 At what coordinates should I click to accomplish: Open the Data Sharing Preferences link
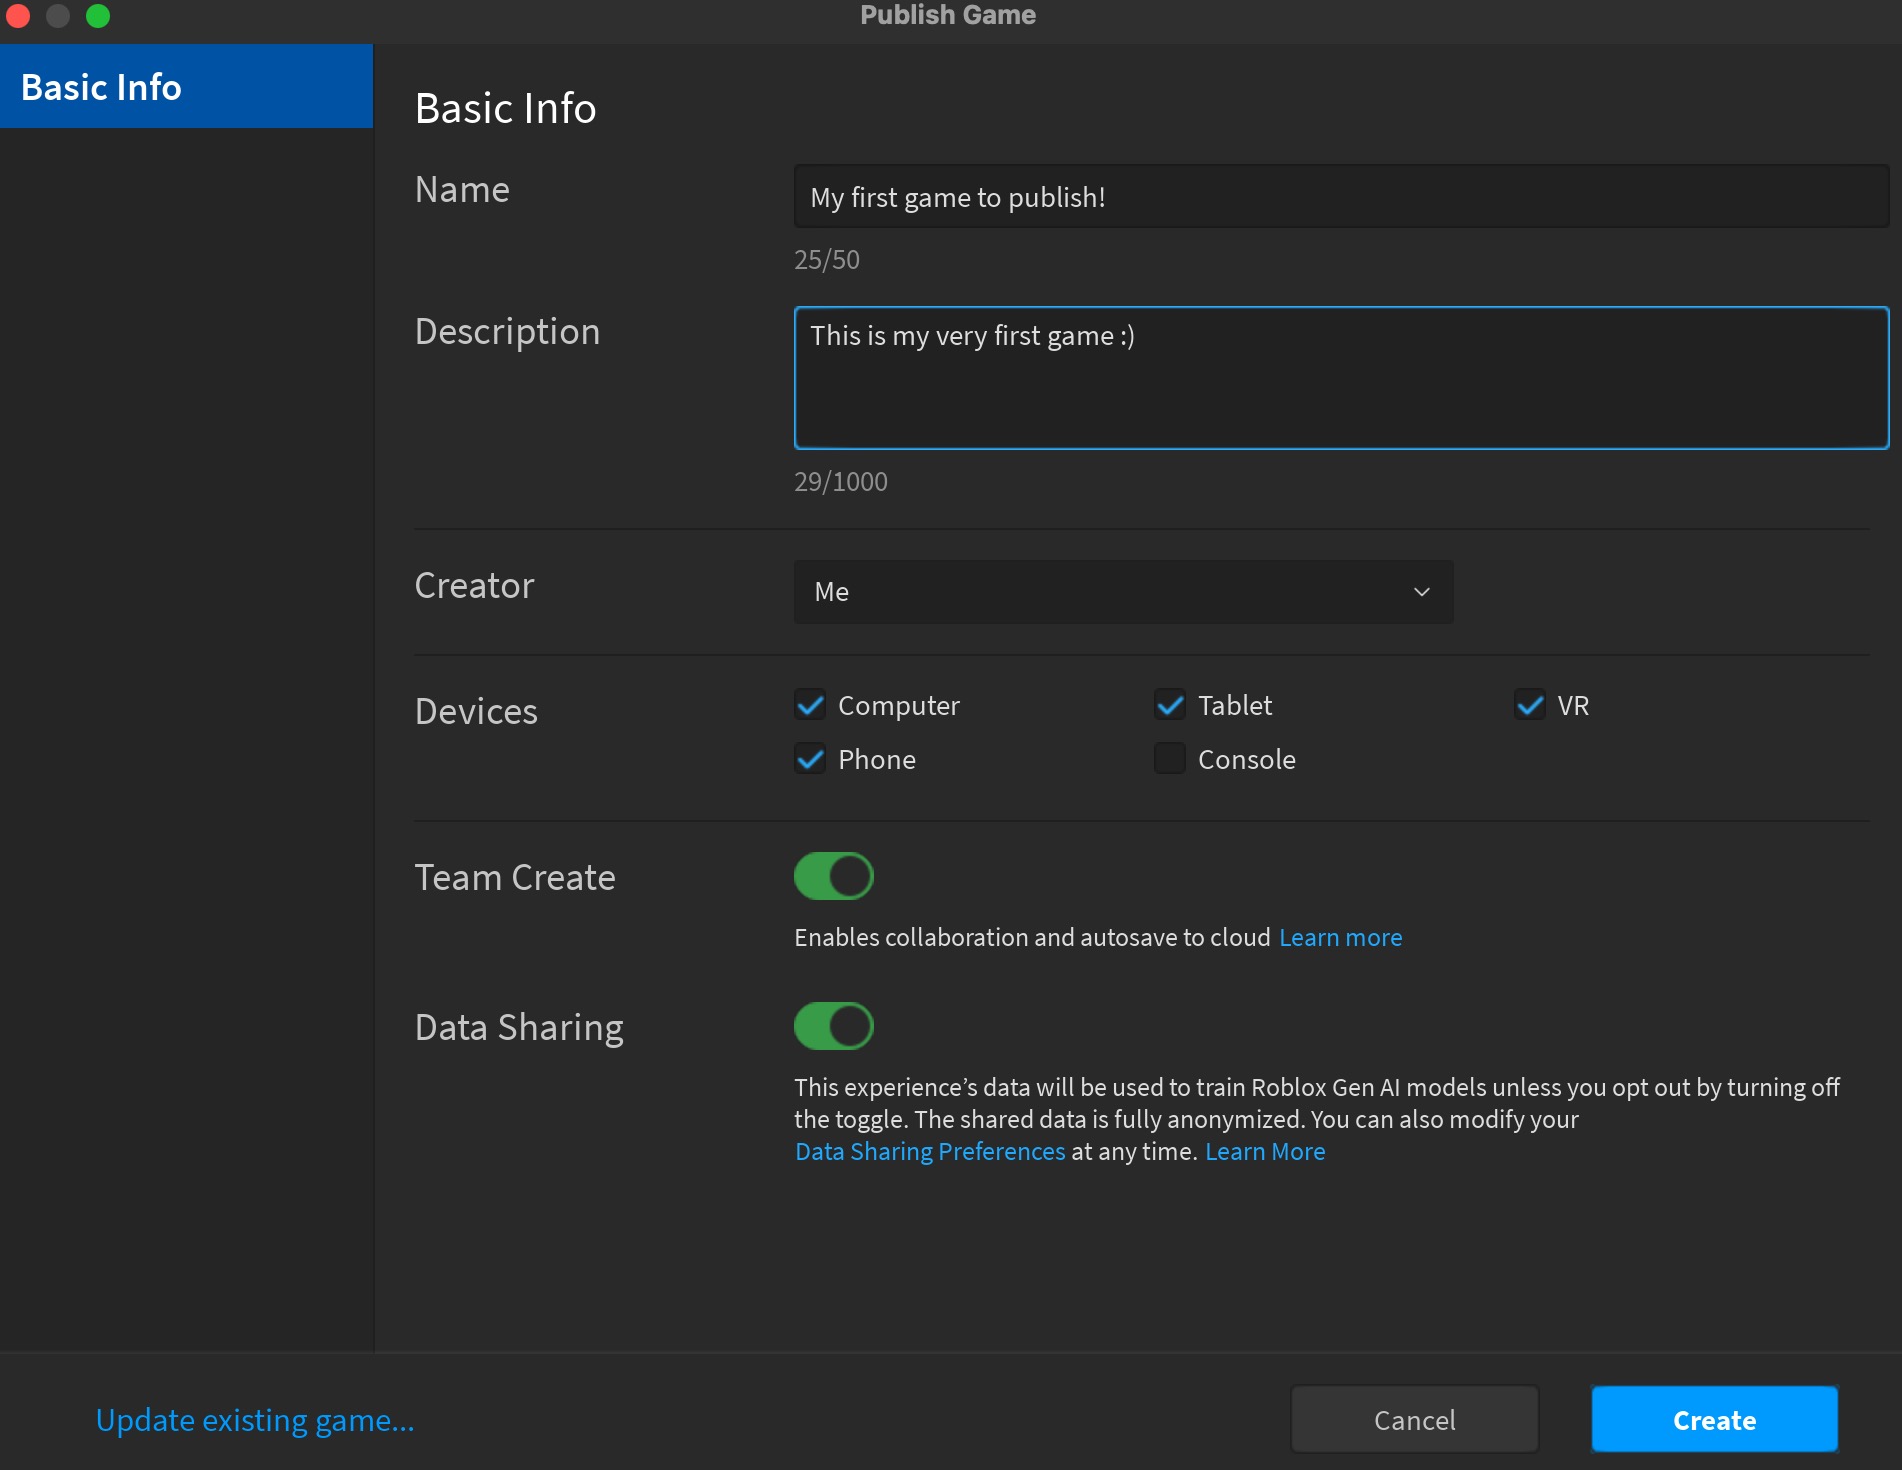pyautogui.click(x=929, y=1151)
